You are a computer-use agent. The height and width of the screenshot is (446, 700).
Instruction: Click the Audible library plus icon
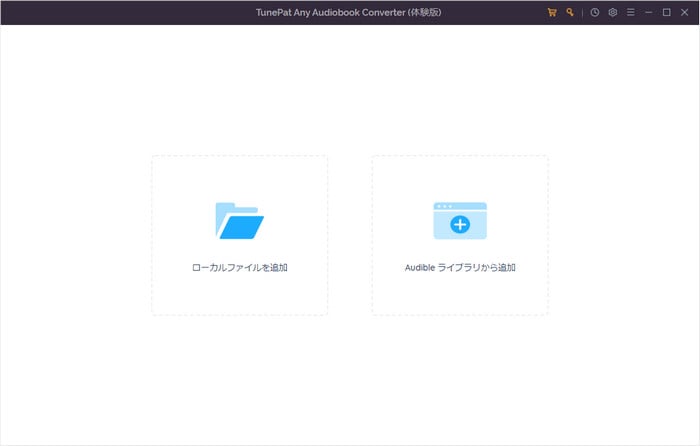460,221
